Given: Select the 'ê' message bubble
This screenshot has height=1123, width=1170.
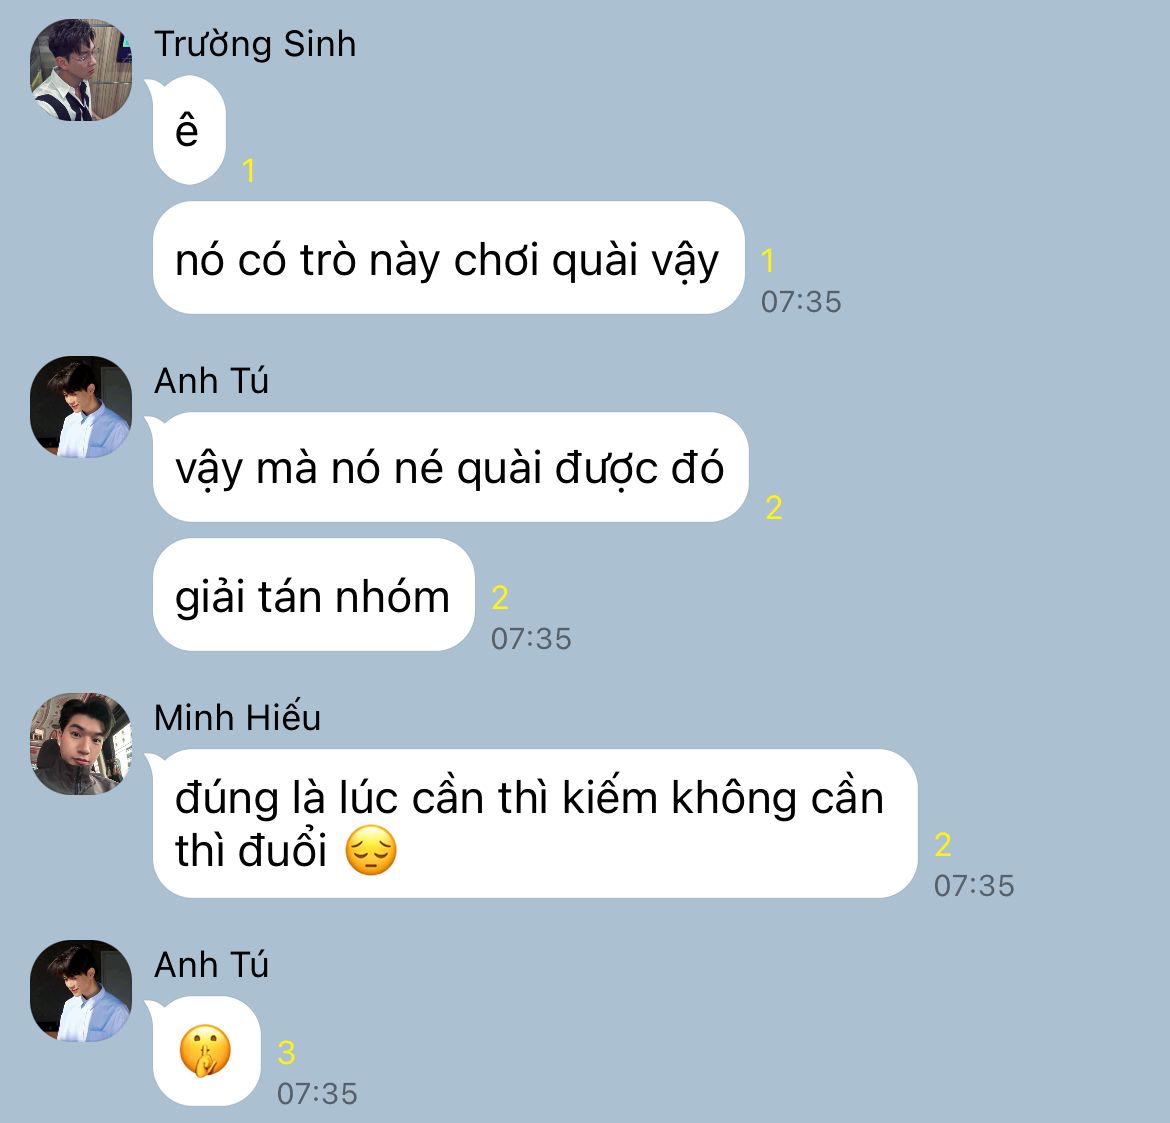Looking at the screenshot, I should tap(189, 130).
